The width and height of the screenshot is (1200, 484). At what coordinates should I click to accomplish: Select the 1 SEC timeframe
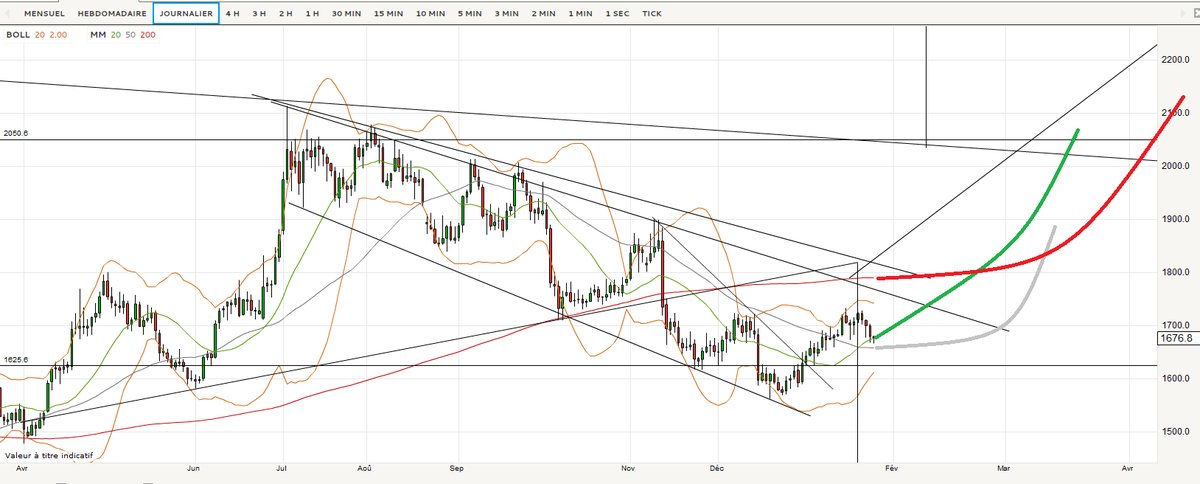[616, 14]
